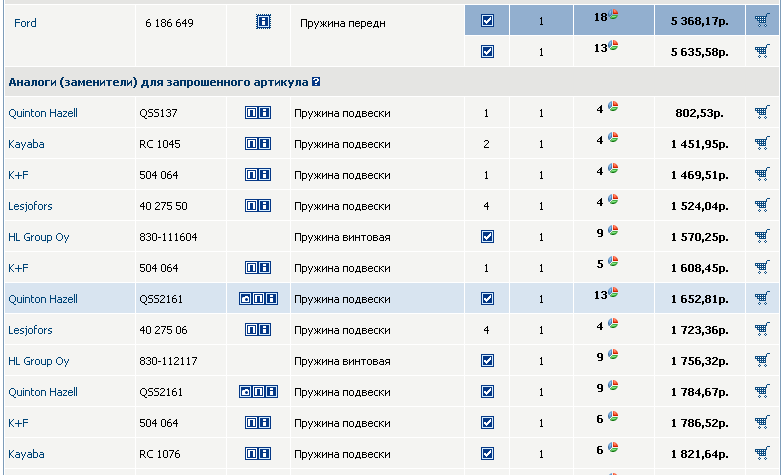Add Kayaba RC 1045 to cart
783x475 pixels.
point(762,143)
